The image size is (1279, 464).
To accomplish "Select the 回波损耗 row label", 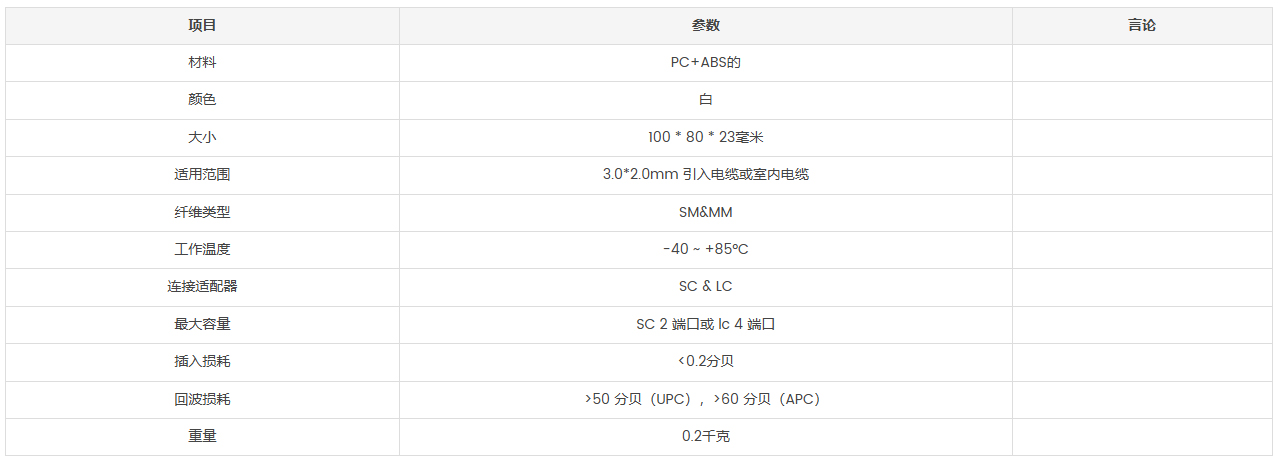I will pos(202,399).
